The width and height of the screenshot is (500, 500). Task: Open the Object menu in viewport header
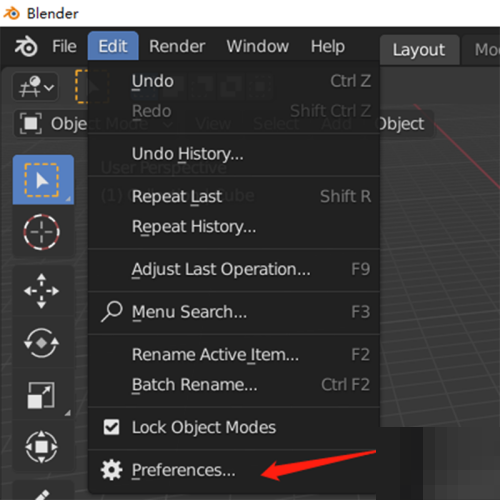pyautogui.click(x=402, y=124)
